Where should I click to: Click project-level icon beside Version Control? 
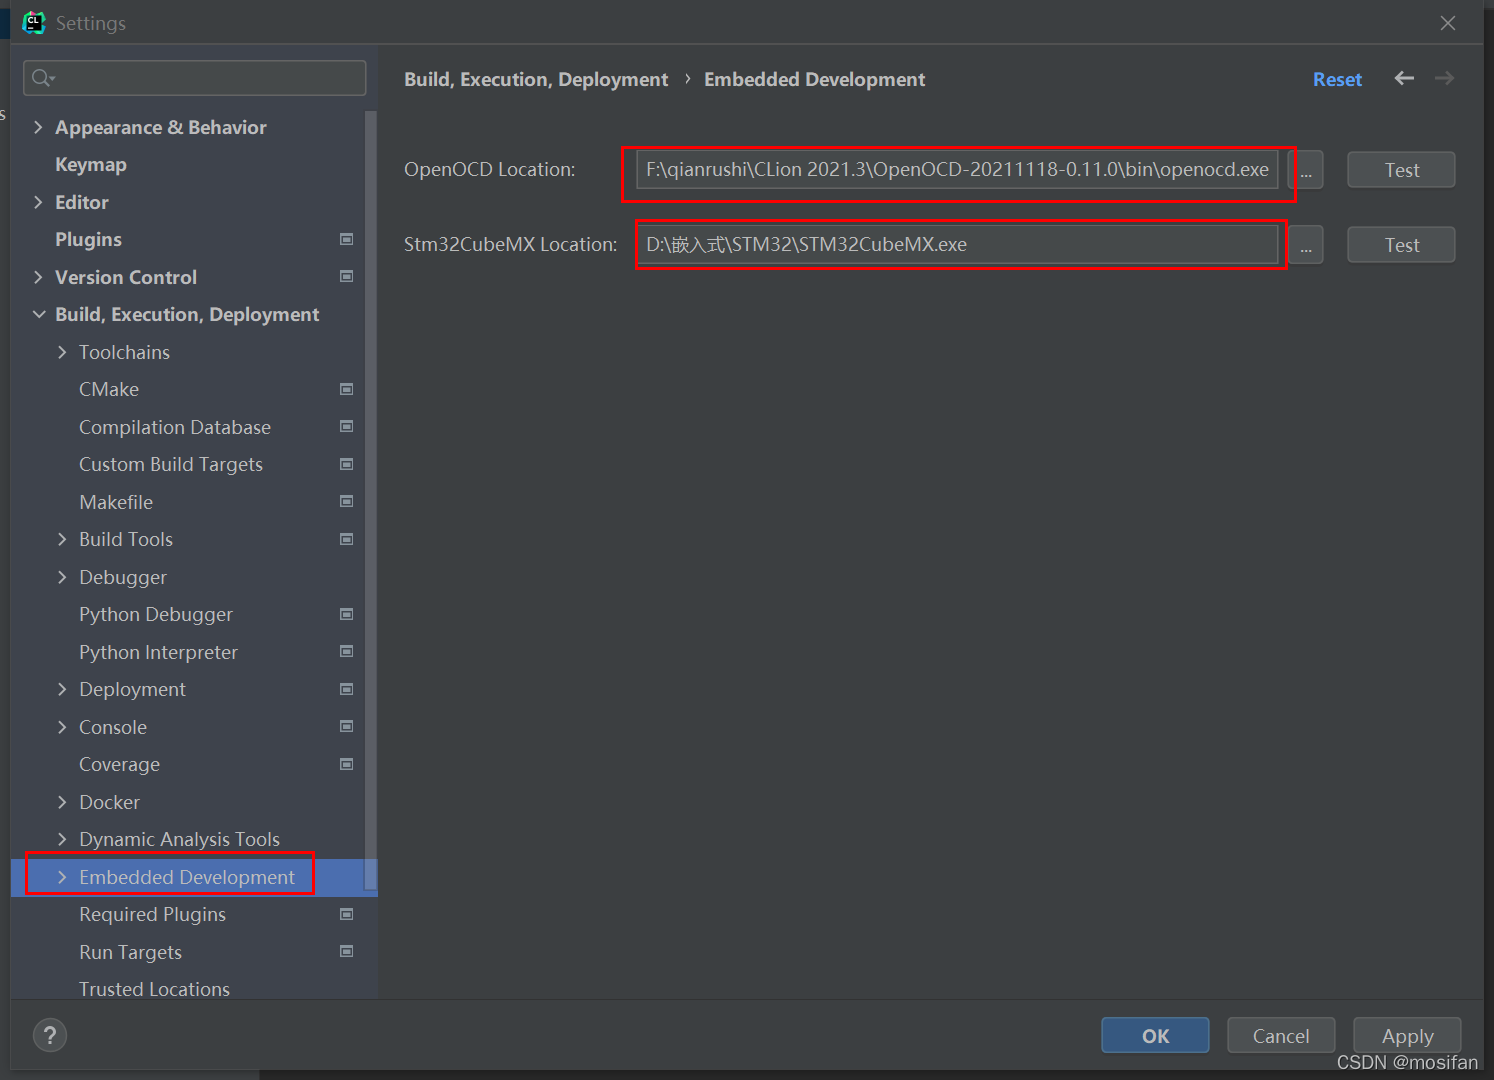click(x=347, y=276)
